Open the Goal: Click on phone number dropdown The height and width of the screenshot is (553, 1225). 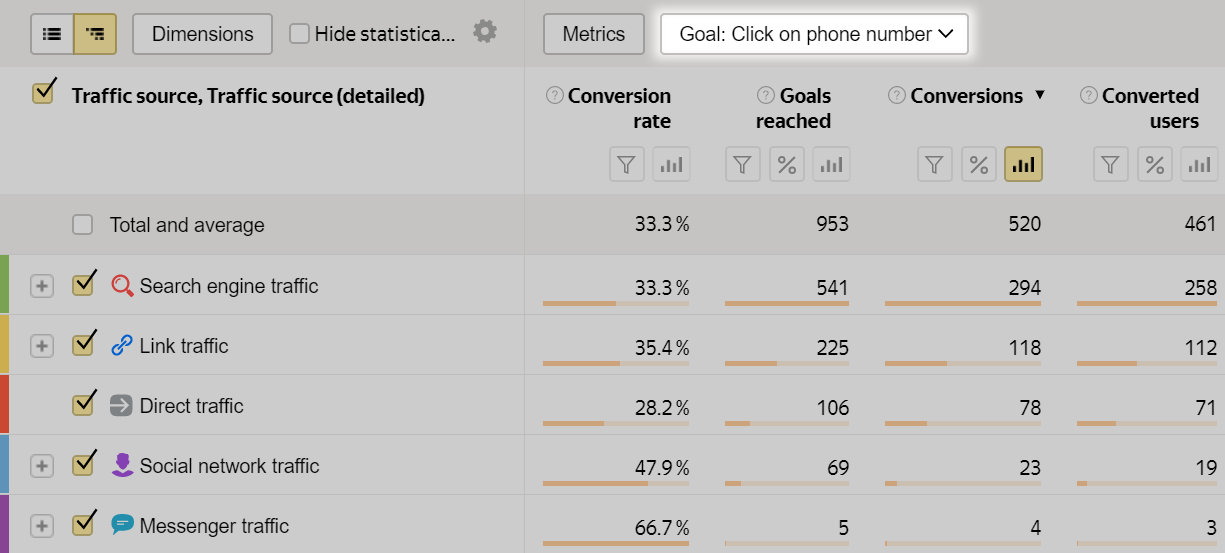pyautogui.click(x=814, y=34)
